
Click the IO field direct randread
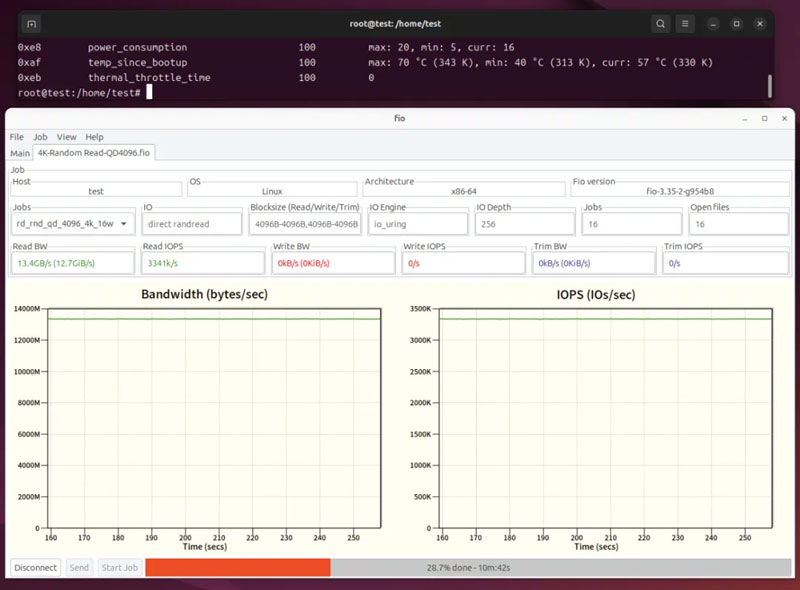coord(192,224)
